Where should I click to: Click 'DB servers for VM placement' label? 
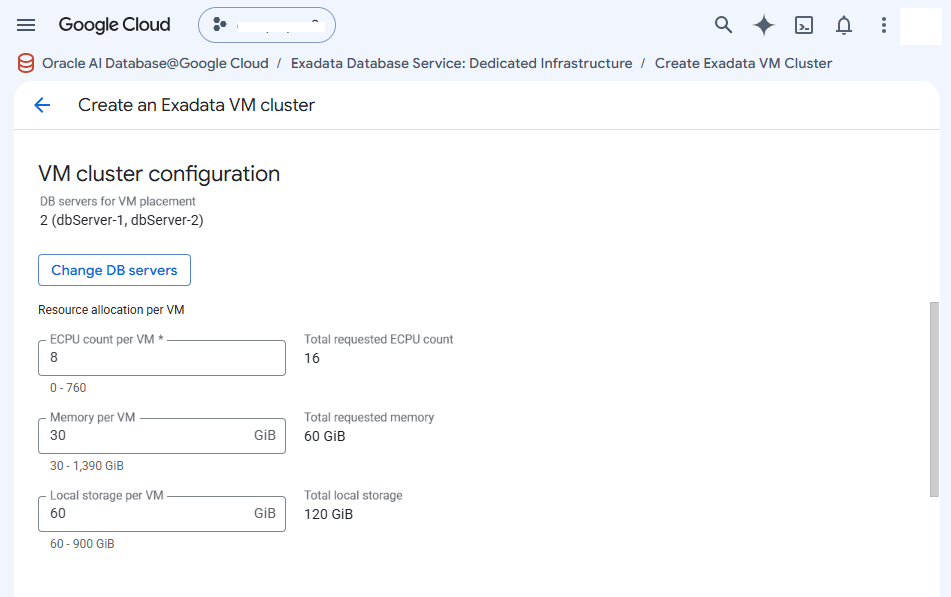click(x=118, y=201)
